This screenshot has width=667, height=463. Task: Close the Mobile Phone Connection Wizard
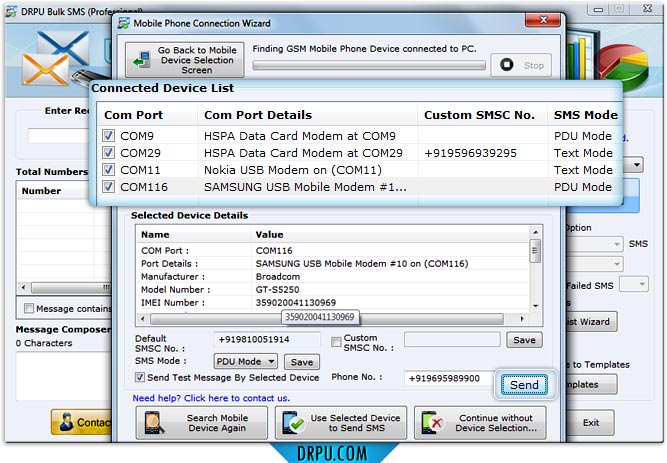(542, 20)
